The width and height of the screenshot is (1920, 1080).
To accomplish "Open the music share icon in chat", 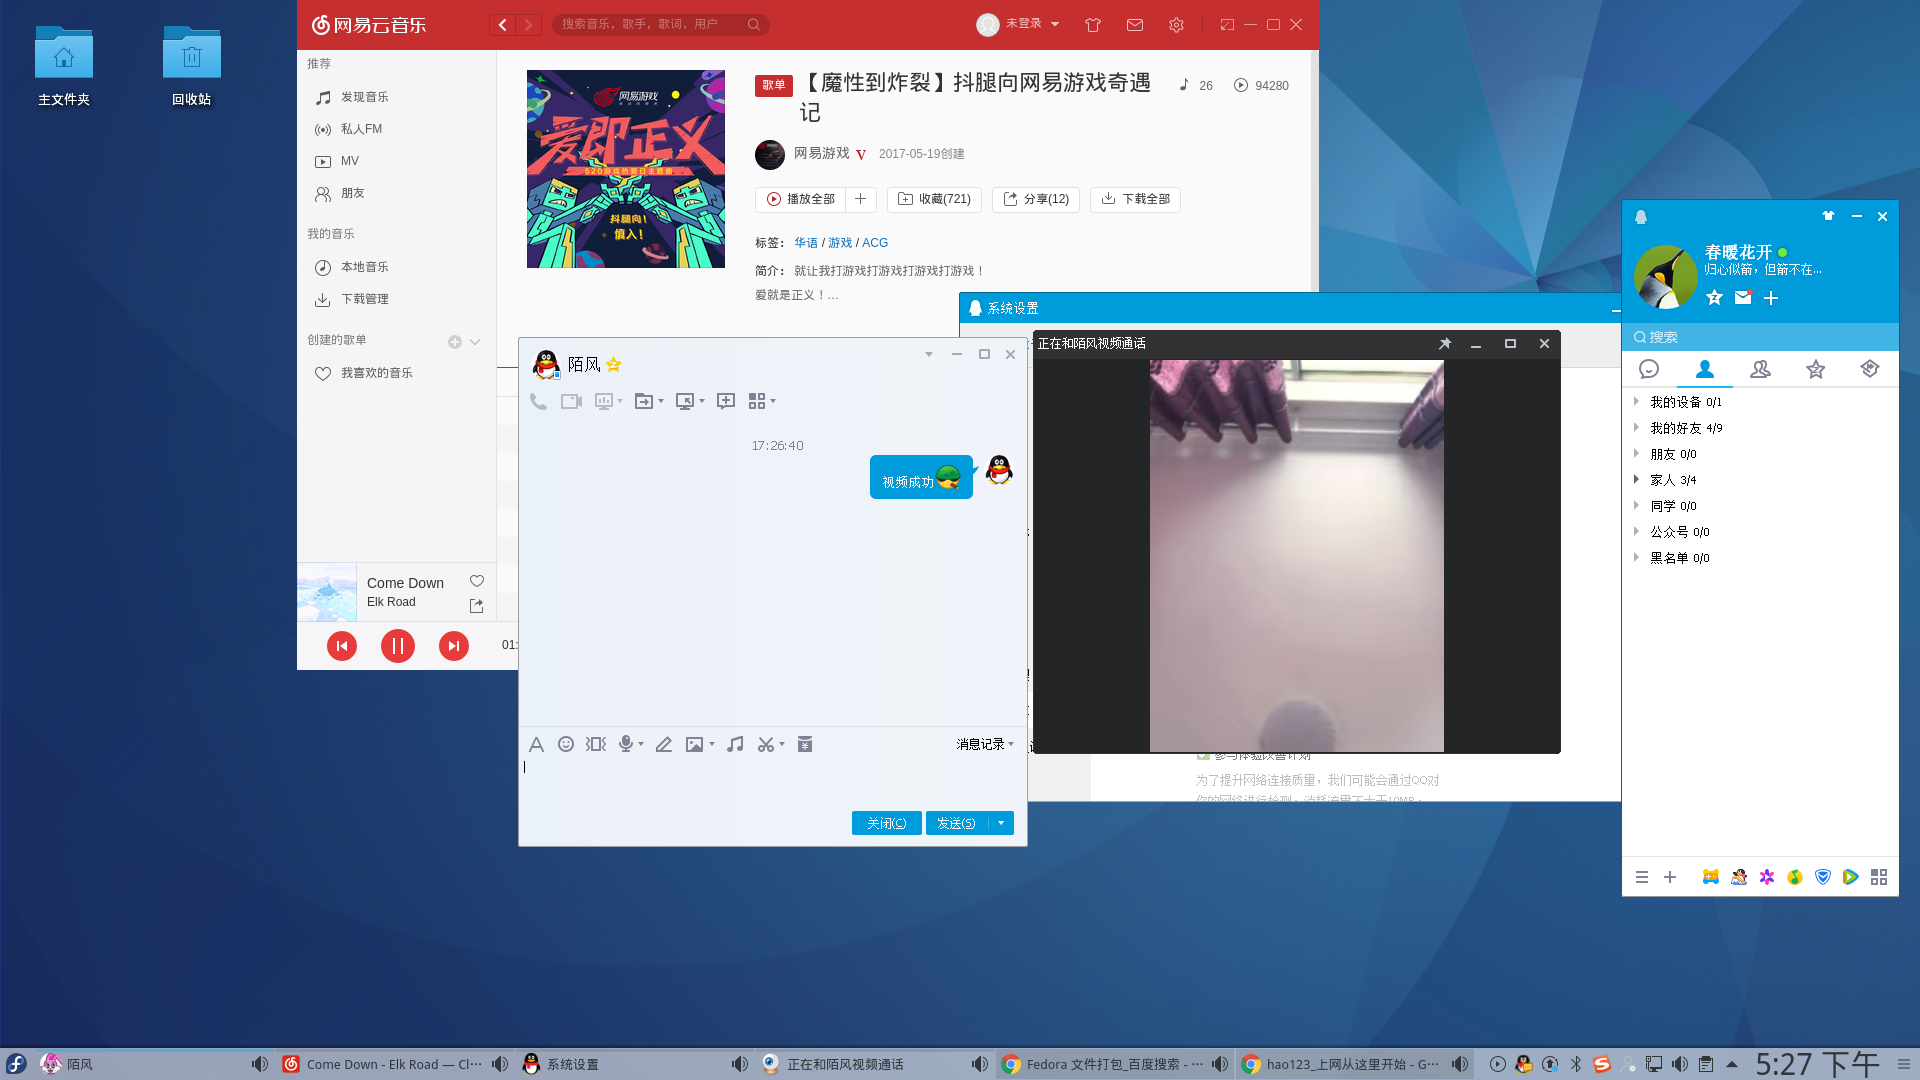I will tap(735, 744).
